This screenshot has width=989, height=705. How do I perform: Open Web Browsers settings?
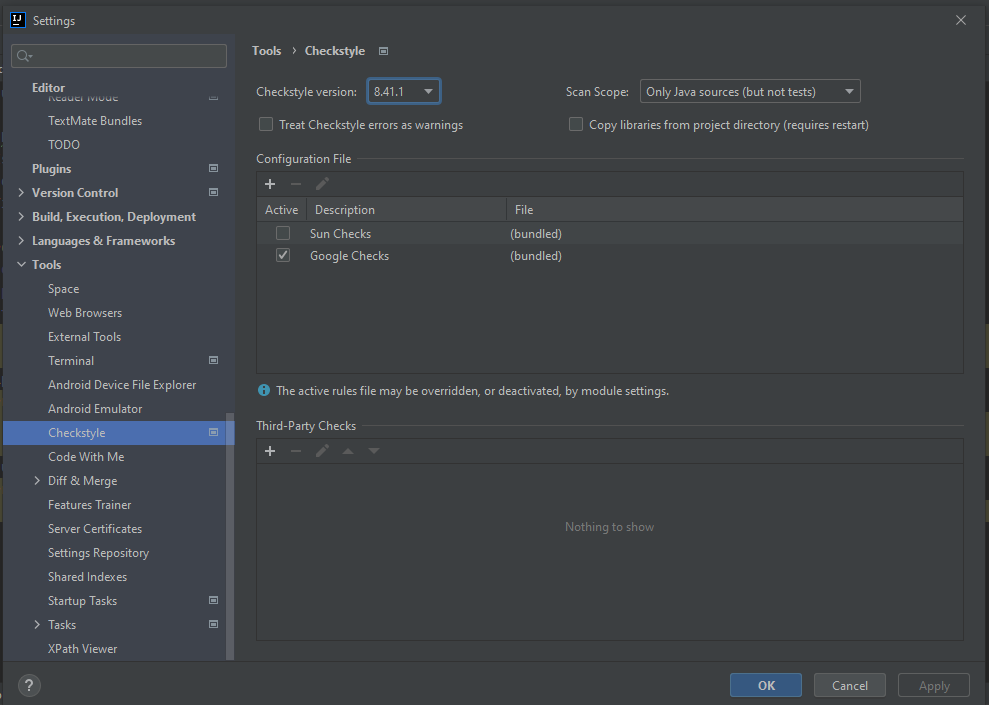click(85, 313)
